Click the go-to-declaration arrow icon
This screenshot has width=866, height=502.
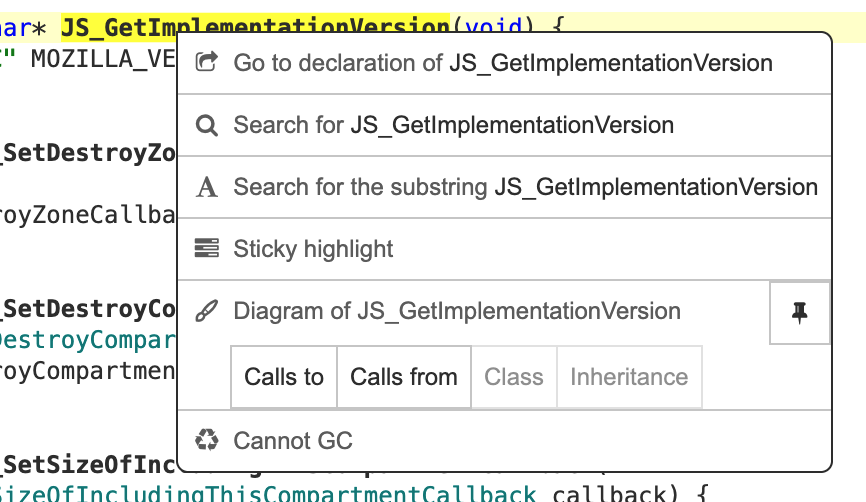pos(207,63)
